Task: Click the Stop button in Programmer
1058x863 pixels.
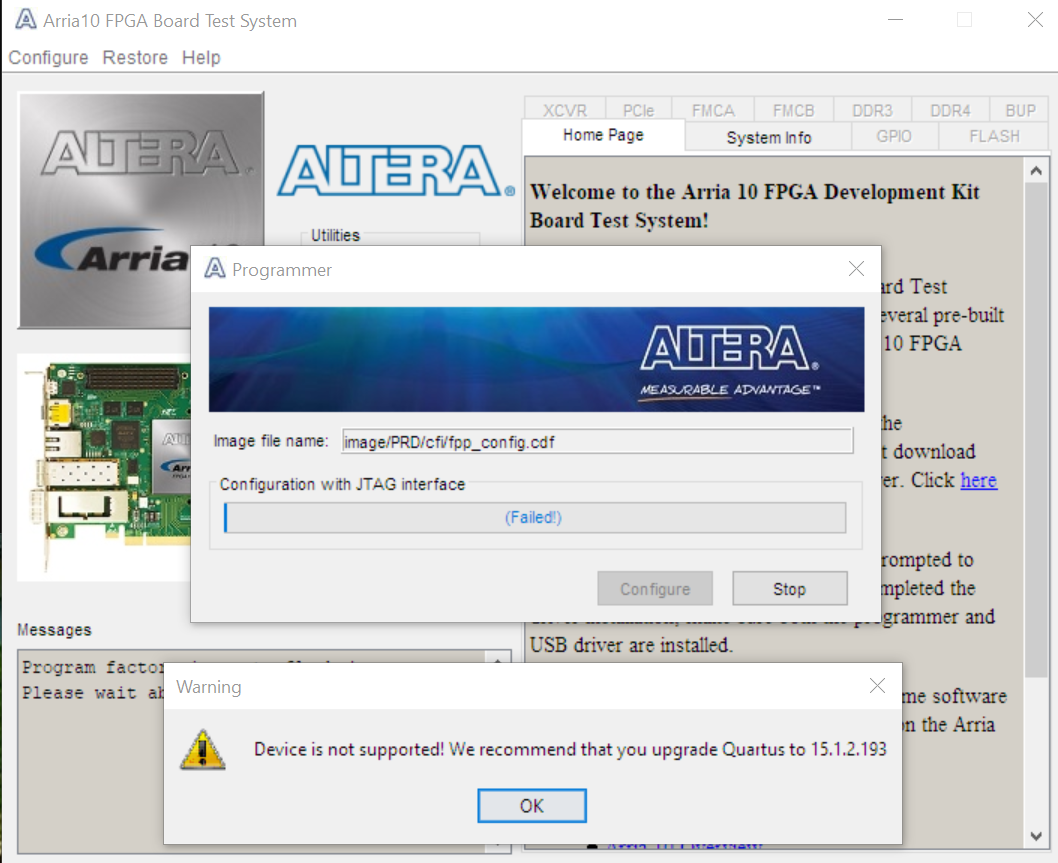Action: [x=789, y=589]
